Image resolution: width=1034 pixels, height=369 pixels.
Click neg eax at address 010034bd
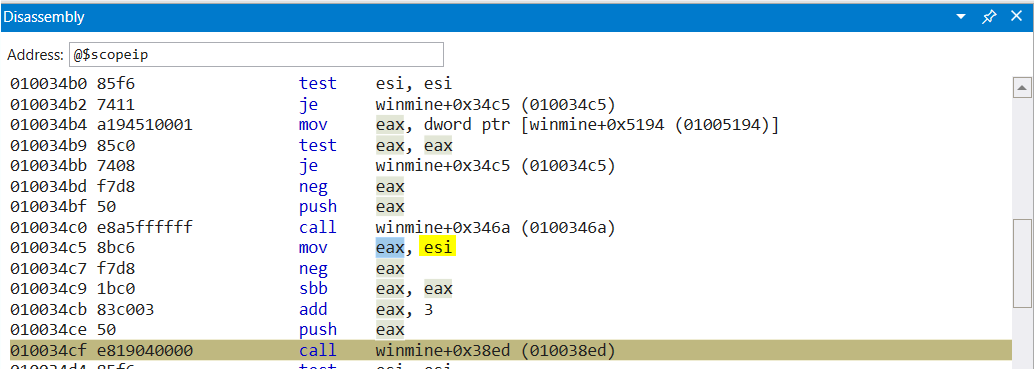208,186
